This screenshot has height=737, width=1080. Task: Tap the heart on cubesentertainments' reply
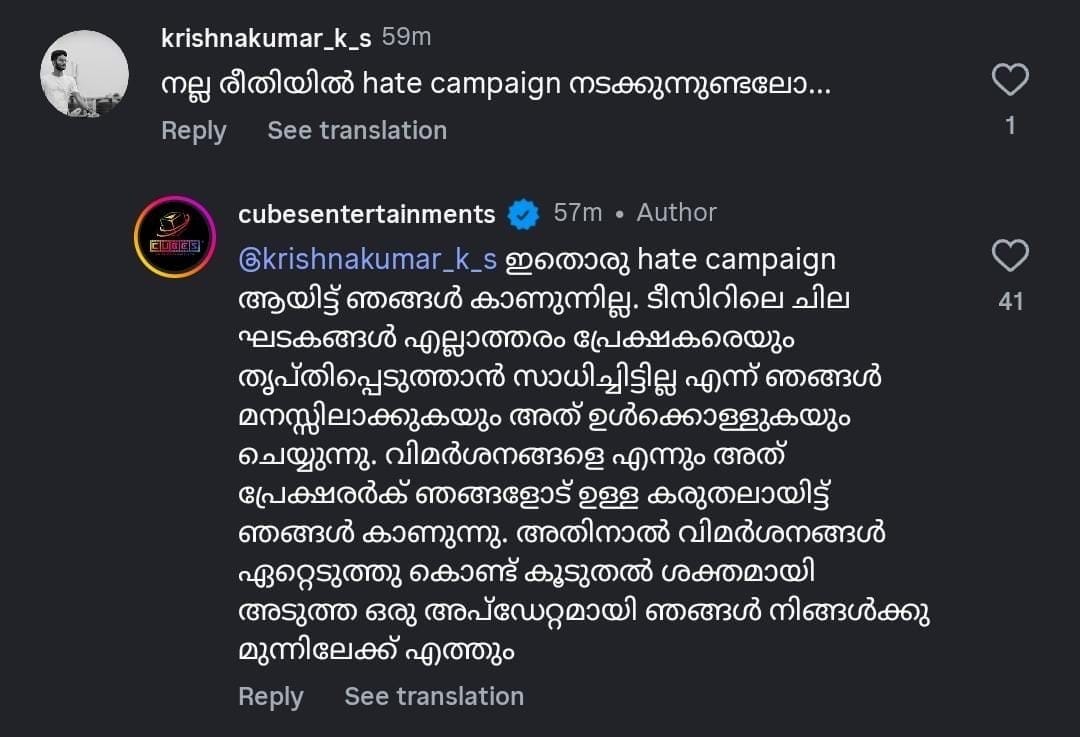pos(1010,257)
